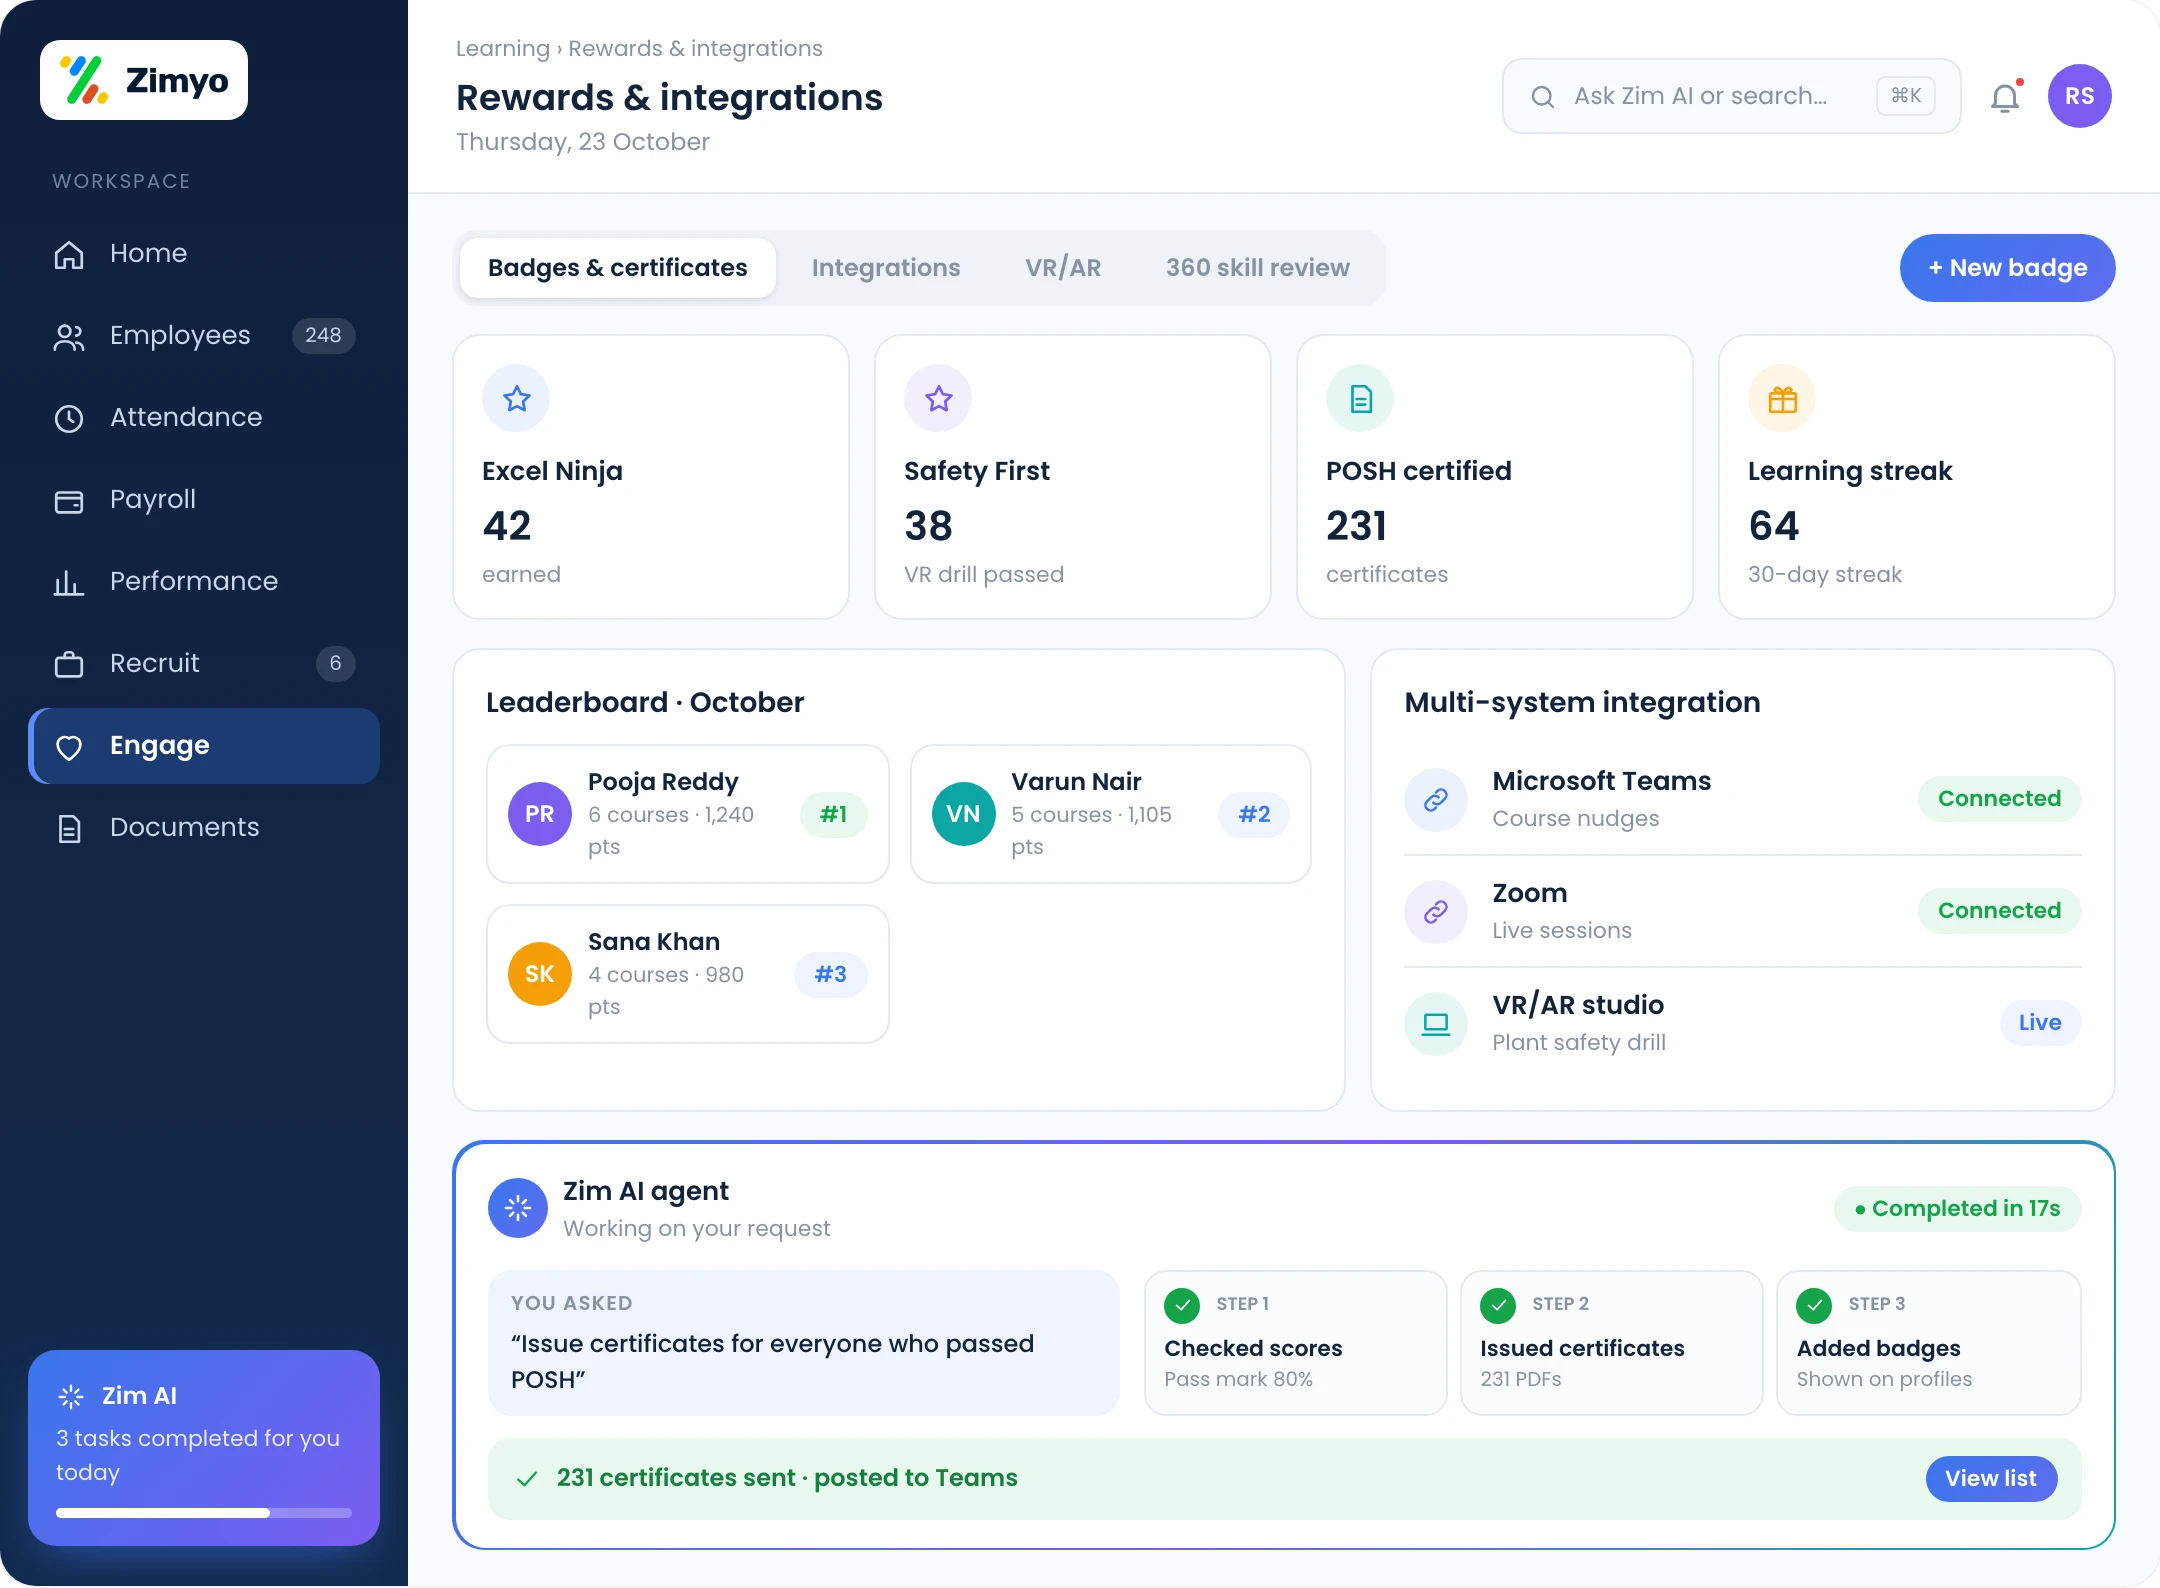This screenshot has height=1588, width=2160.
Task: Click the Step 1 Checked scores card
Action: pos(1296,1343)
